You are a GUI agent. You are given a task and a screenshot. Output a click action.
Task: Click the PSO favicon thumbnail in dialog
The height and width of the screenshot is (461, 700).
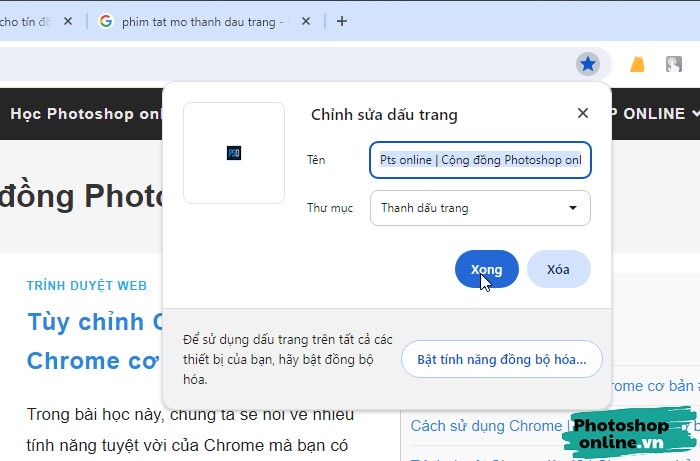pyautogui.click(x=234, y=153)
